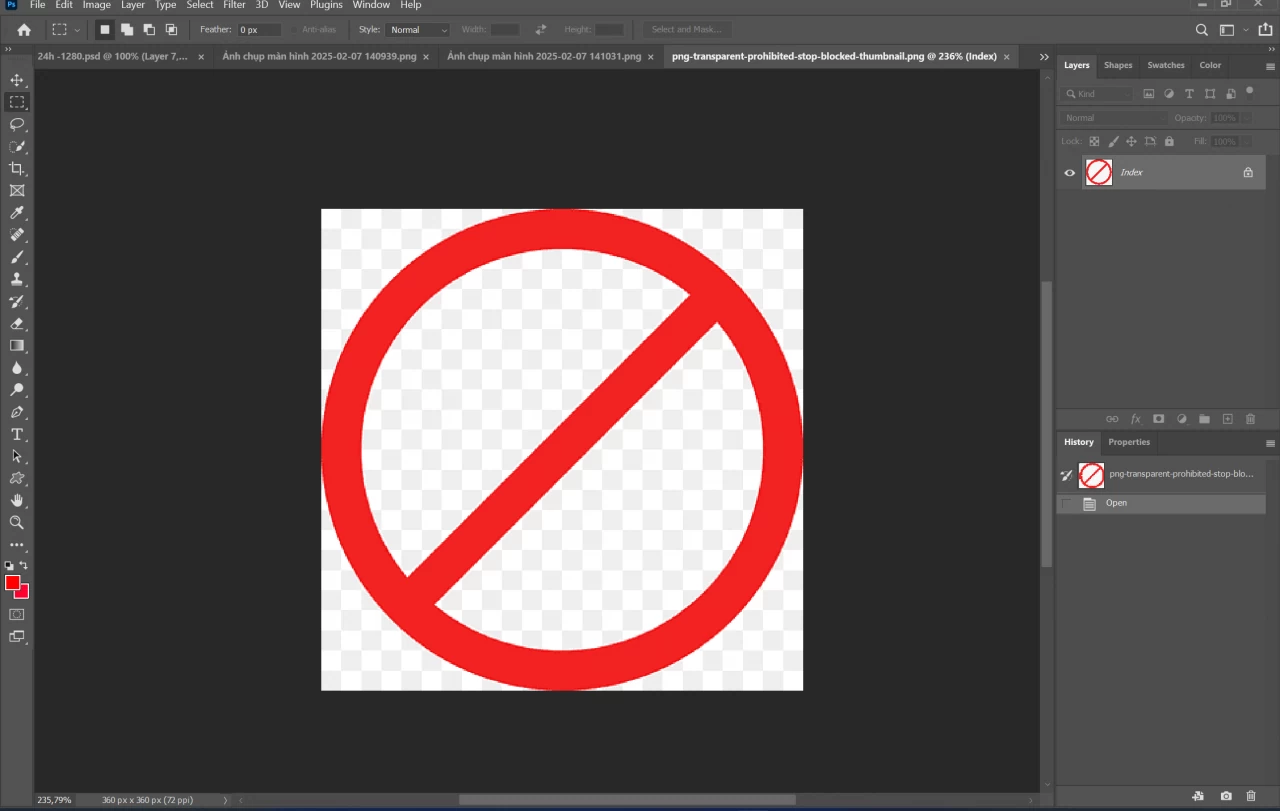Click the Select and Mask button
The width and height of the screenshot is (1280, 811).
686,30
